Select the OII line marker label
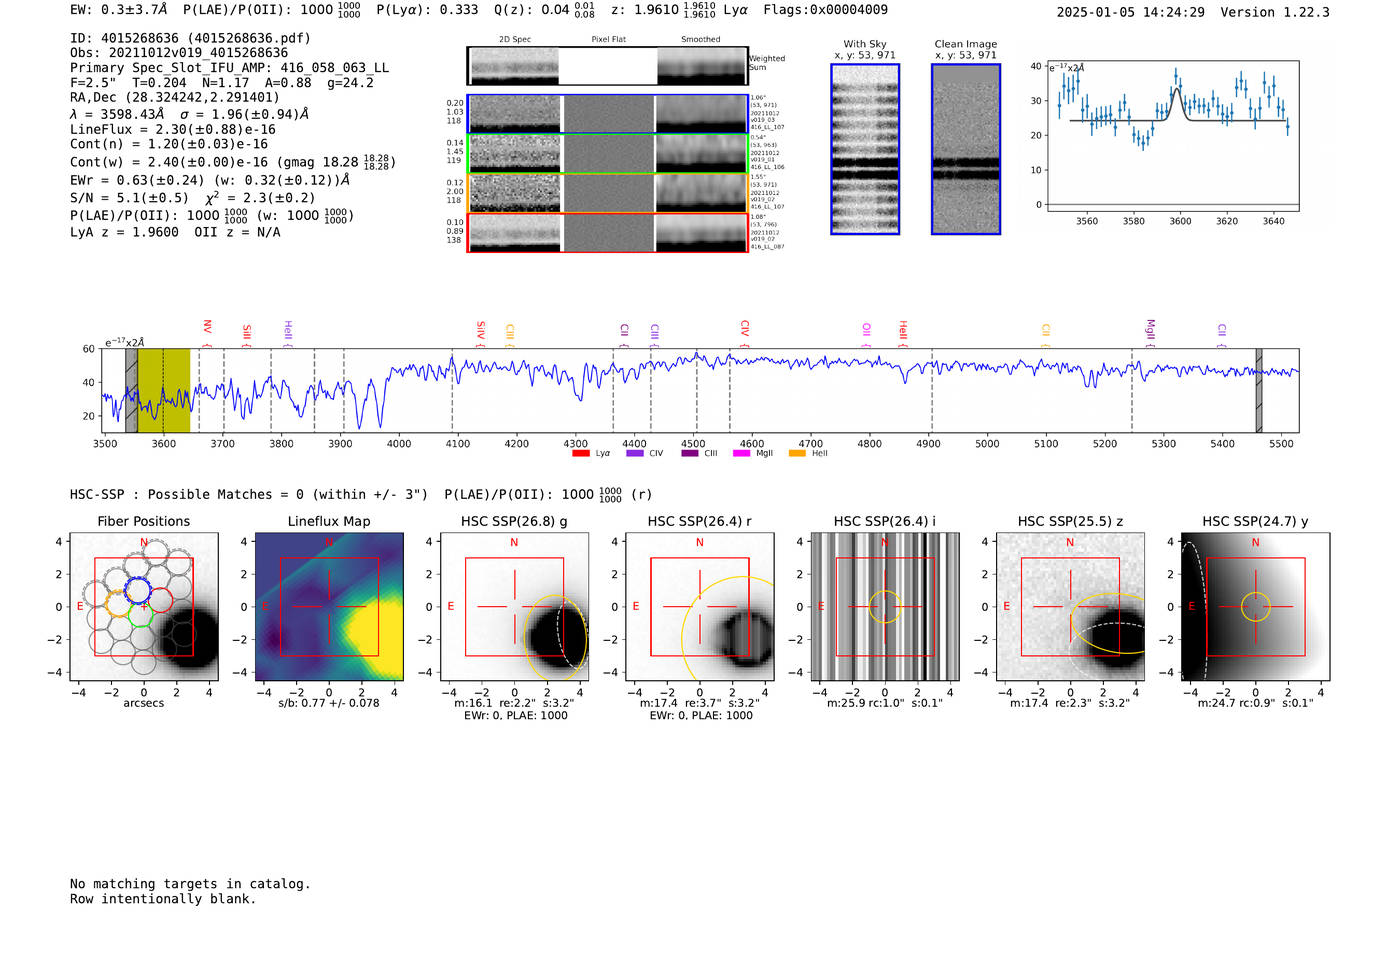Screen dimensions: 1400x953 point(866,330)
